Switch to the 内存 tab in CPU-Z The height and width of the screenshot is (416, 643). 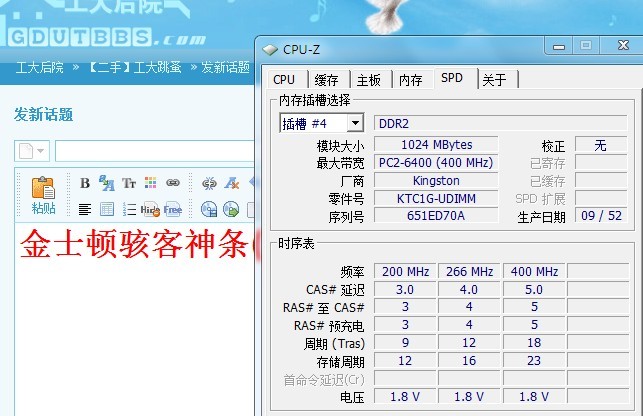point(411,80)
